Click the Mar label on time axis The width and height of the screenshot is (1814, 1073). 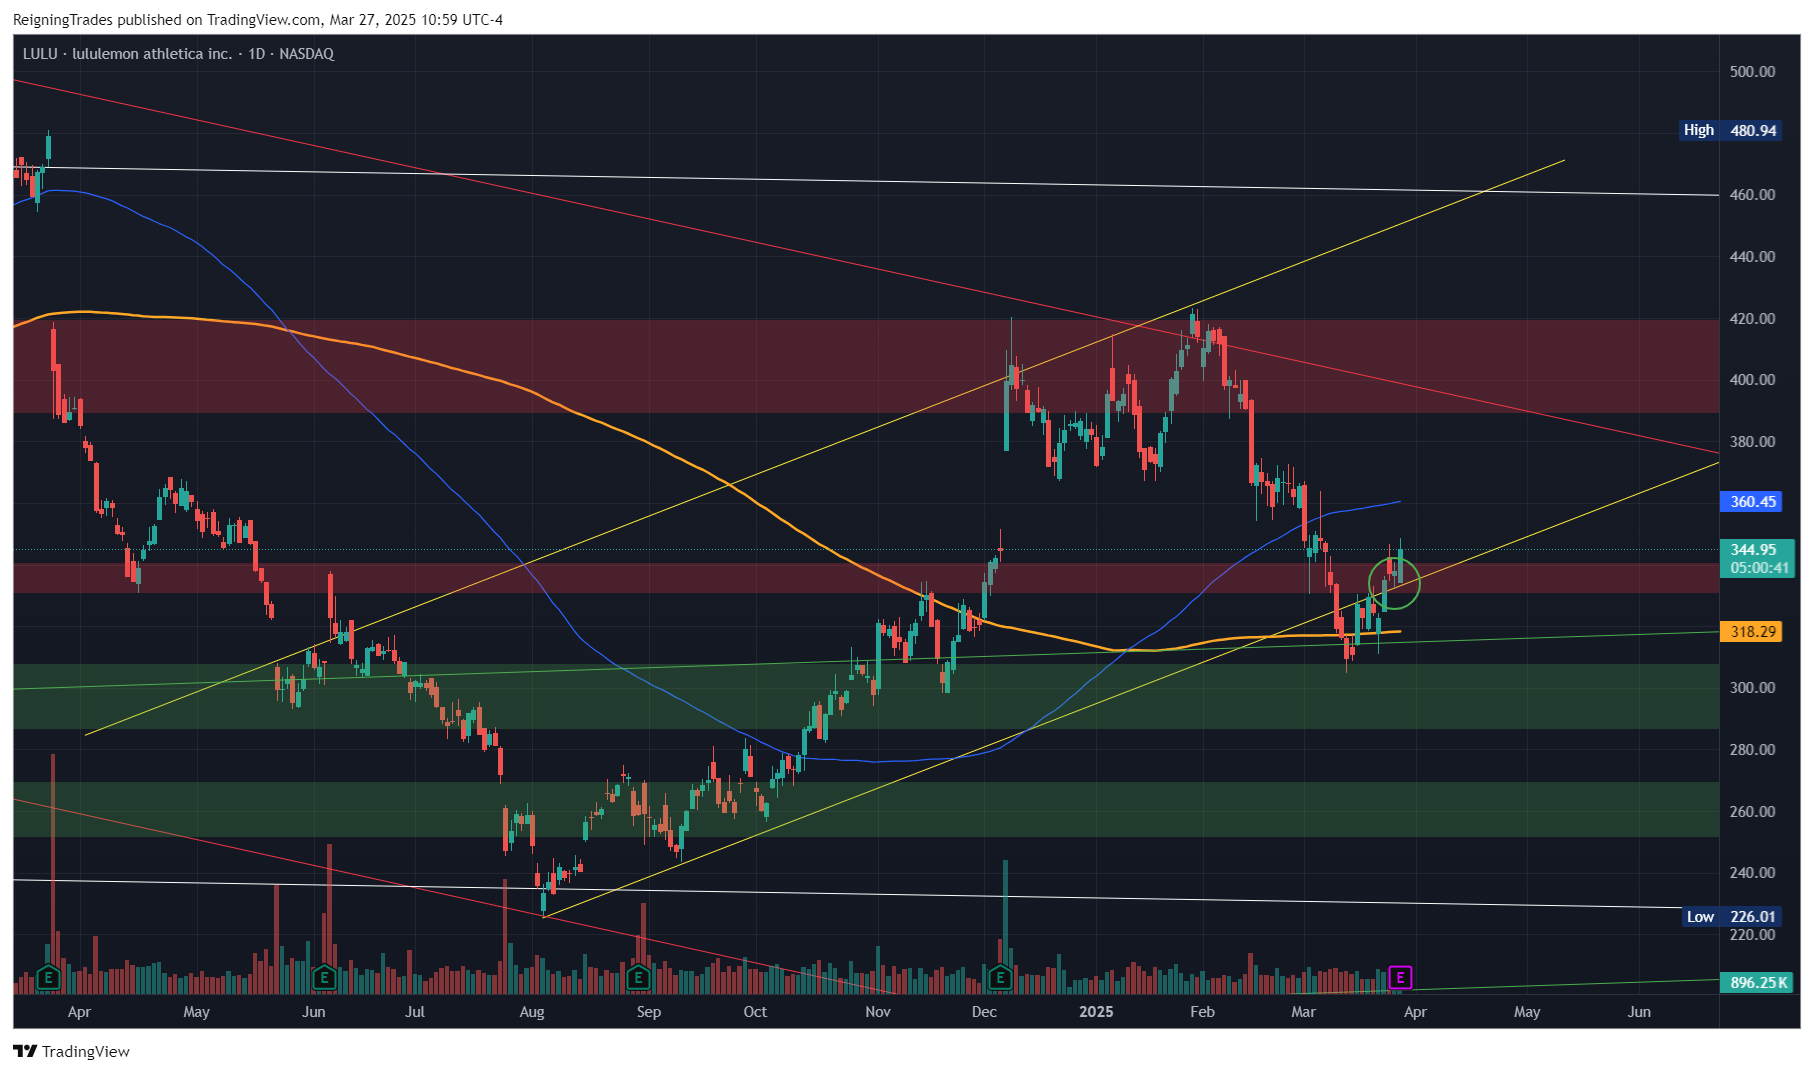(1303, 1012)
